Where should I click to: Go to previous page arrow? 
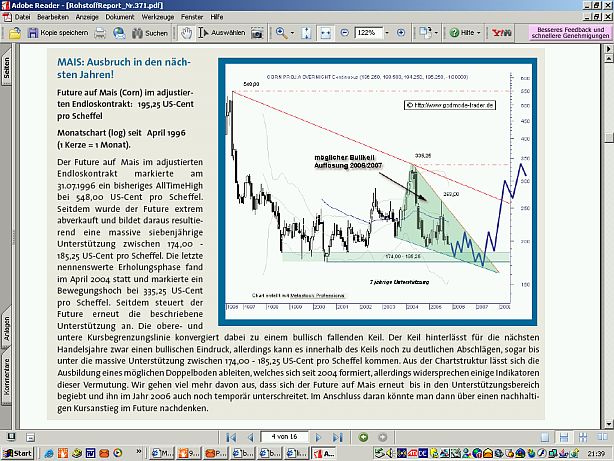tap(250, 437)
